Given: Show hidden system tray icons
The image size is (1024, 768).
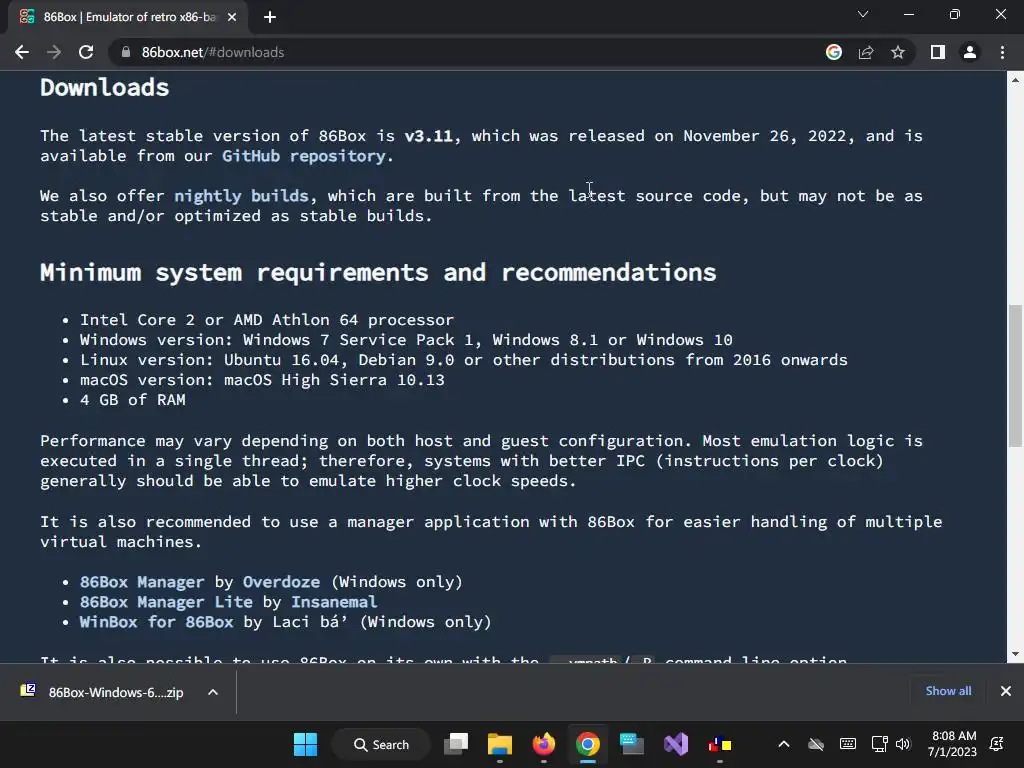Looking at the screenshot, I should click(x=784, y=744).
